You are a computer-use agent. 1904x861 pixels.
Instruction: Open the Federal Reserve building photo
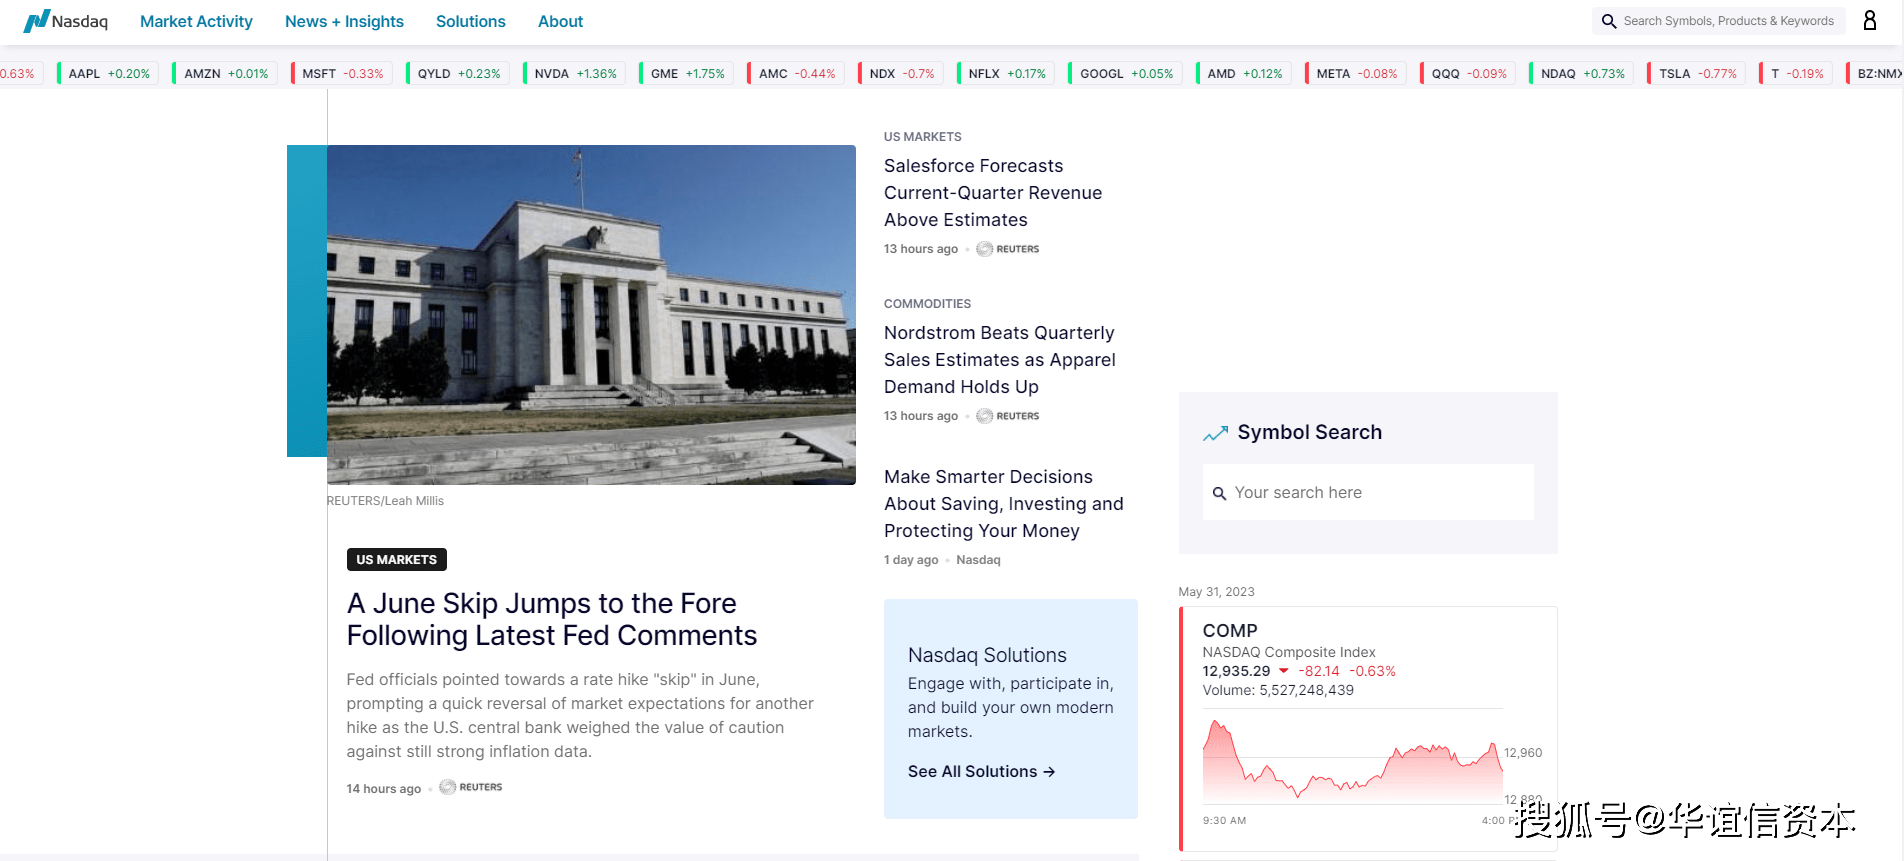click(x=591, y=315)
